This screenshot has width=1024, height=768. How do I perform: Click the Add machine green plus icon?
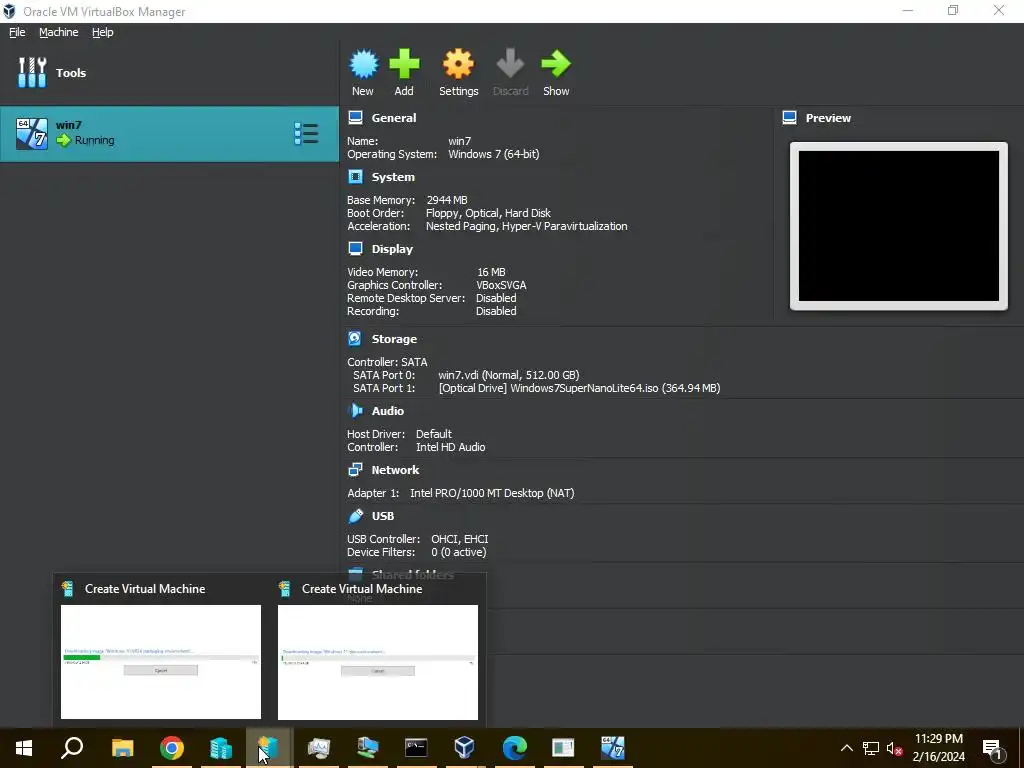click(x=404, y=64)
